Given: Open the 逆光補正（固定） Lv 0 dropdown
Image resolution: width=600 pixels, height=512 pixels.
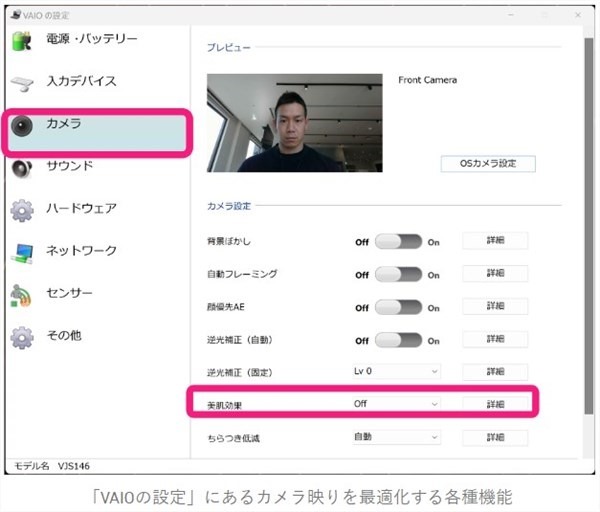Looking at the screenshot, I should (x=396, y=371).
